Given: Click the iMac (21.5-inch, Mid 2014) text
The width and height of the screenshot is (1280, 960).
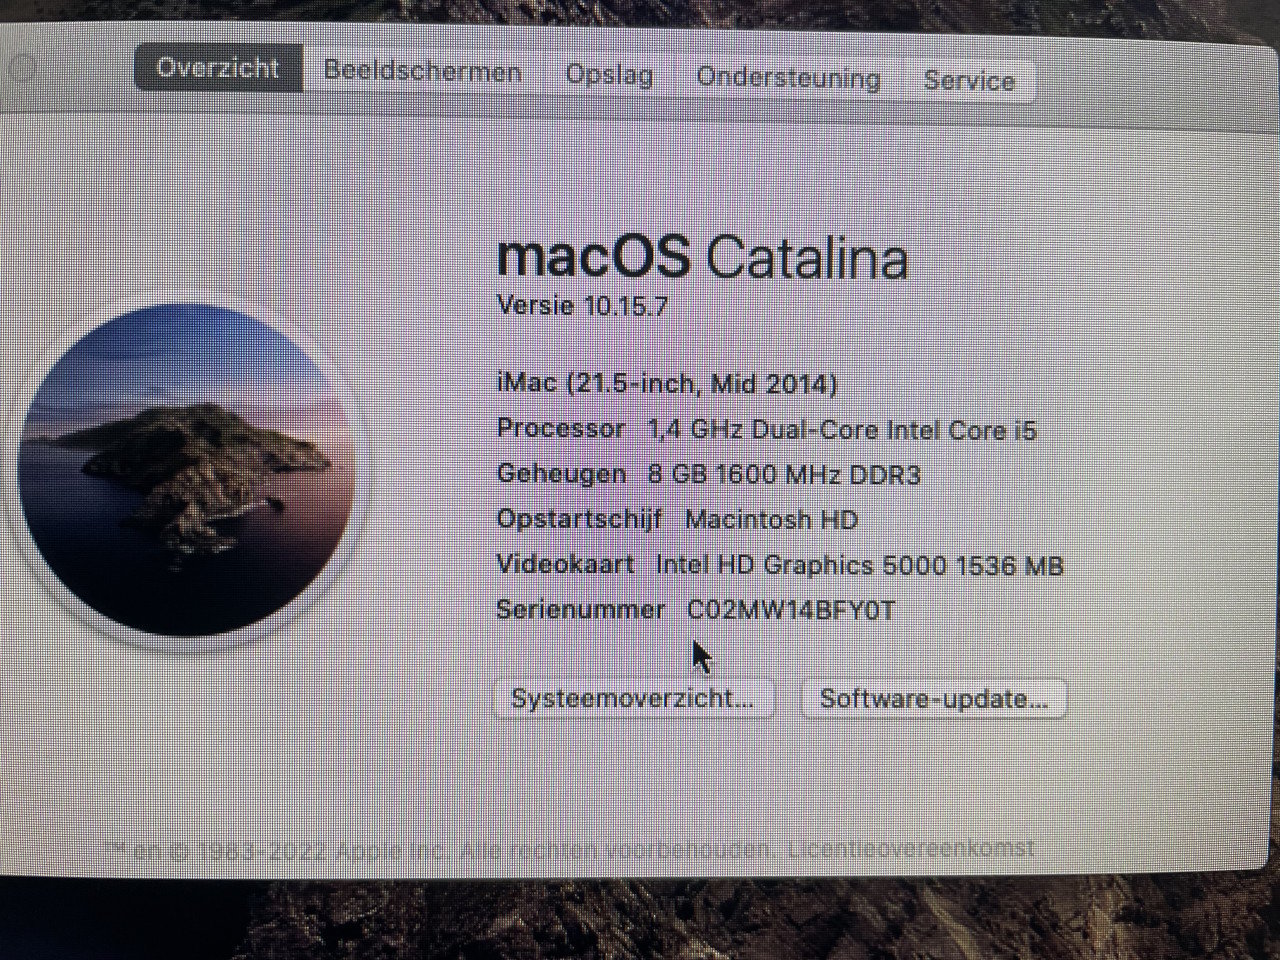Looking at the screenshot, I should [x=667, y=383].
